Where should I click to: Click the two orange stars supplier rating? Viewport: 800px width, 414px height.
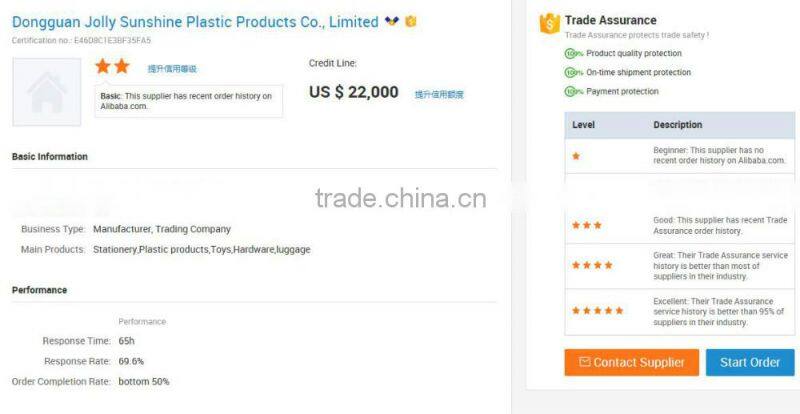tap(112, 66)
